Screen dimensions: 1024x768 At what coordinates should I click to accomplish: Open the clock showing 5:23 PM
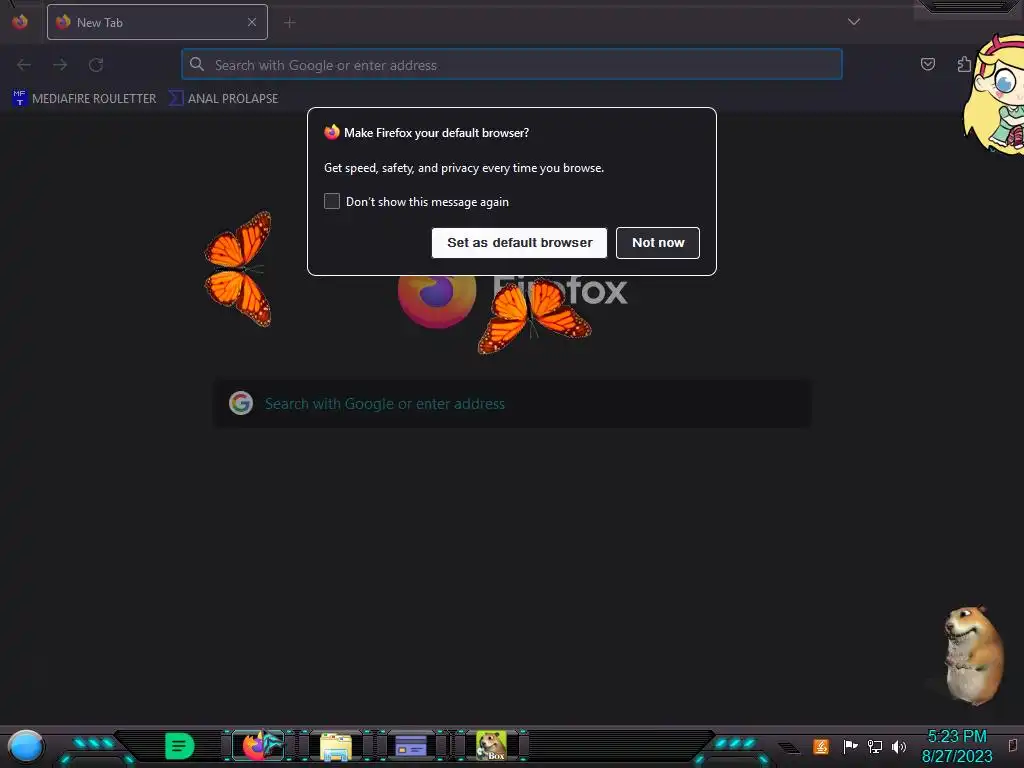pos(957,746)
